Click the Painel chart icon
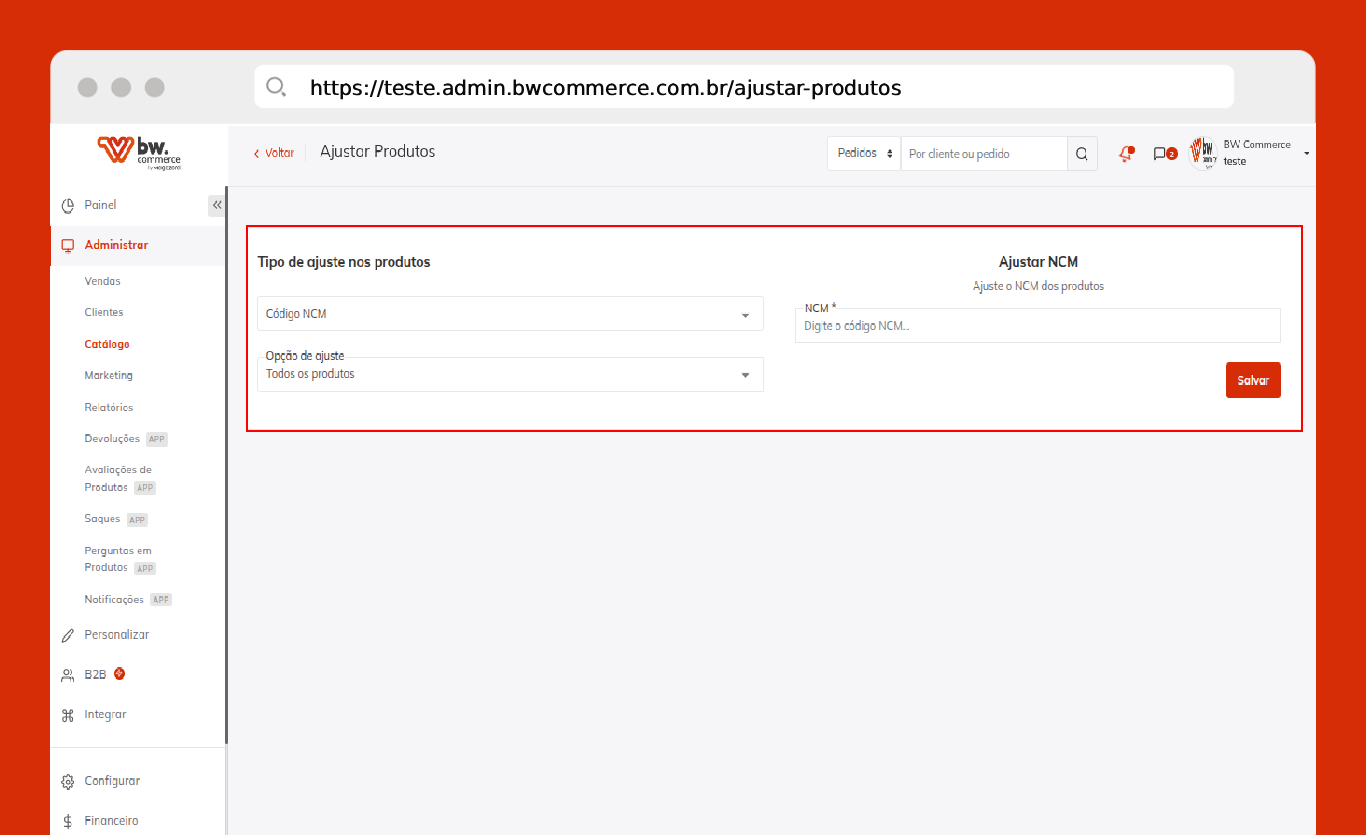The image size is (1366, 835). point(68,206)
